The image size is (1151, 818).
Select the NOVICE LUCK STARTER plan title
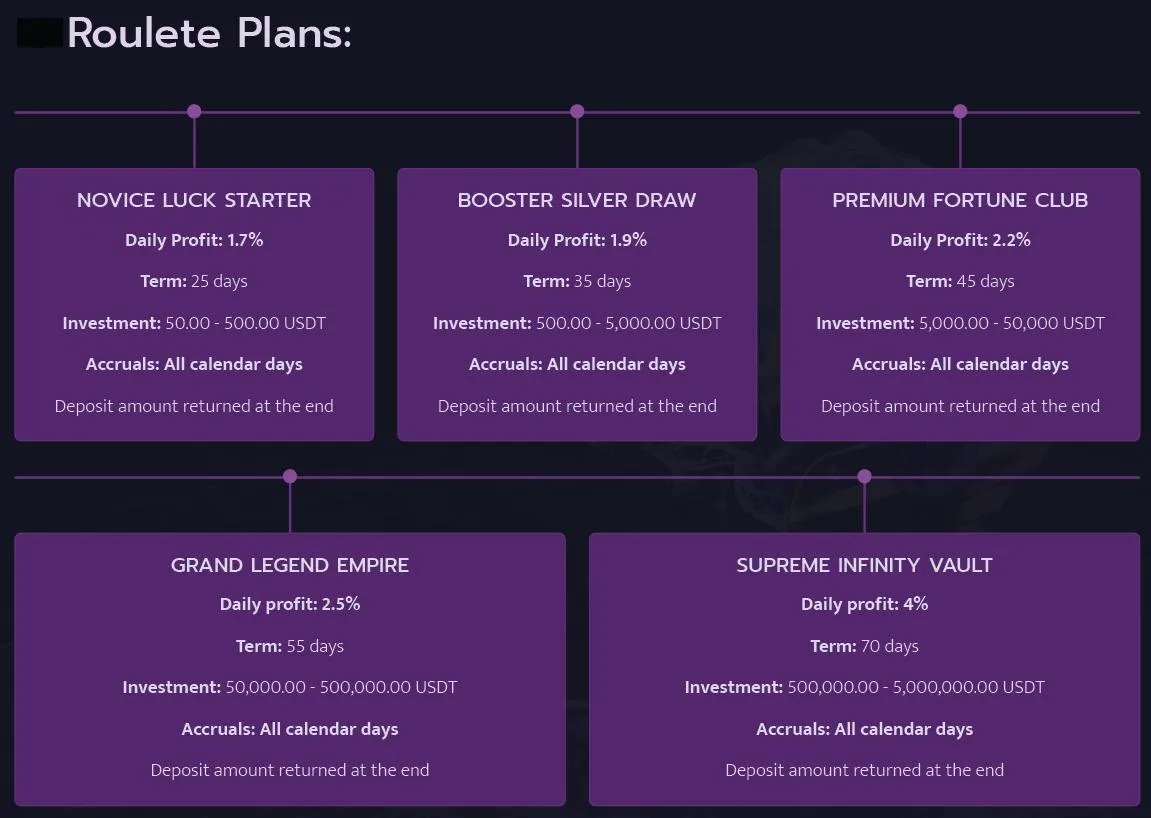(194, 200)
